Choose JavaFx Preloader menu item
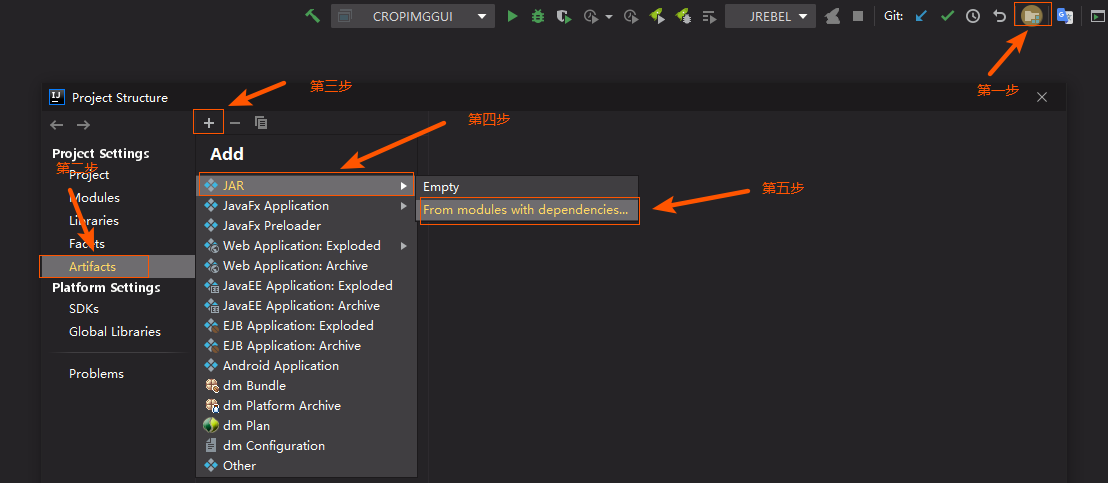1108x483 pixels. pos(306,226)
